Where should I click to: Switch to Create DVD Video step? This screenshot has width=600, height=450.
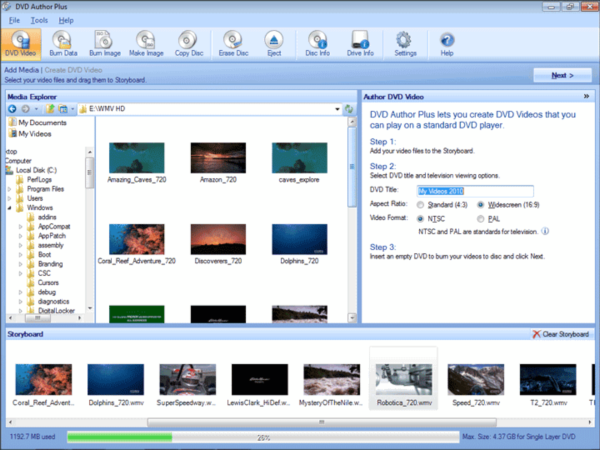pos(73,70)
